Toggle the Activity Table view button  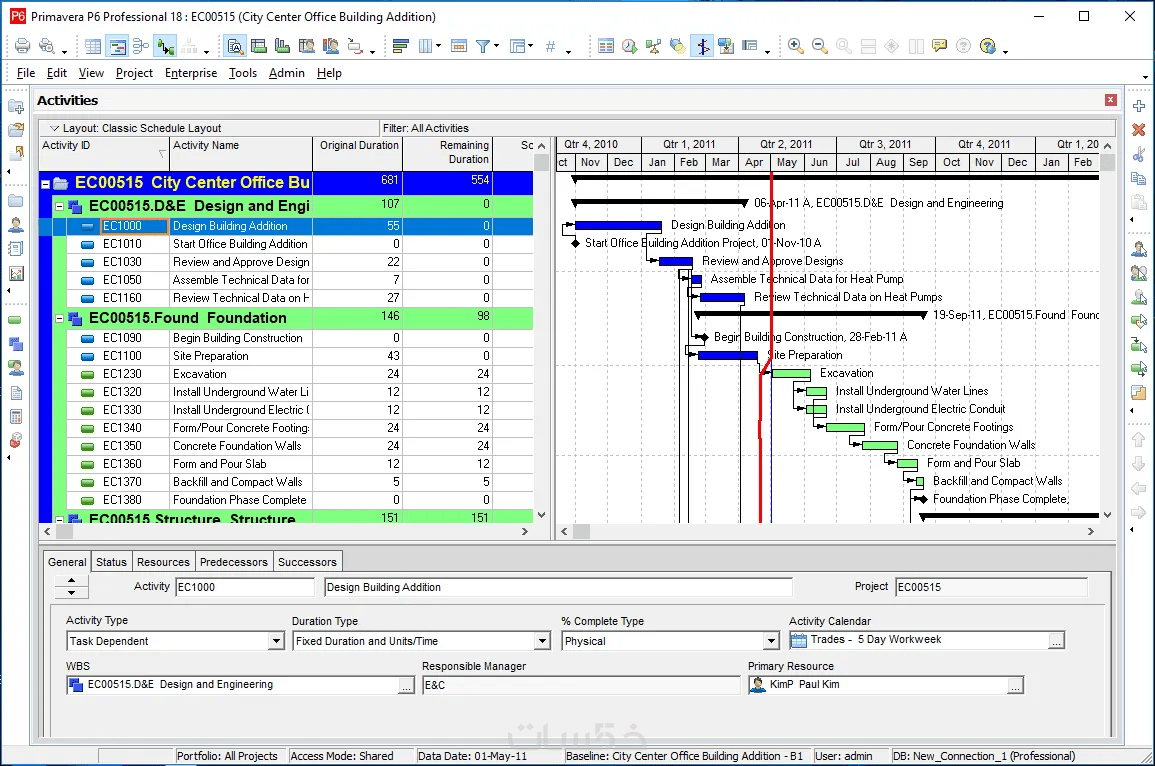coord(93,46)
